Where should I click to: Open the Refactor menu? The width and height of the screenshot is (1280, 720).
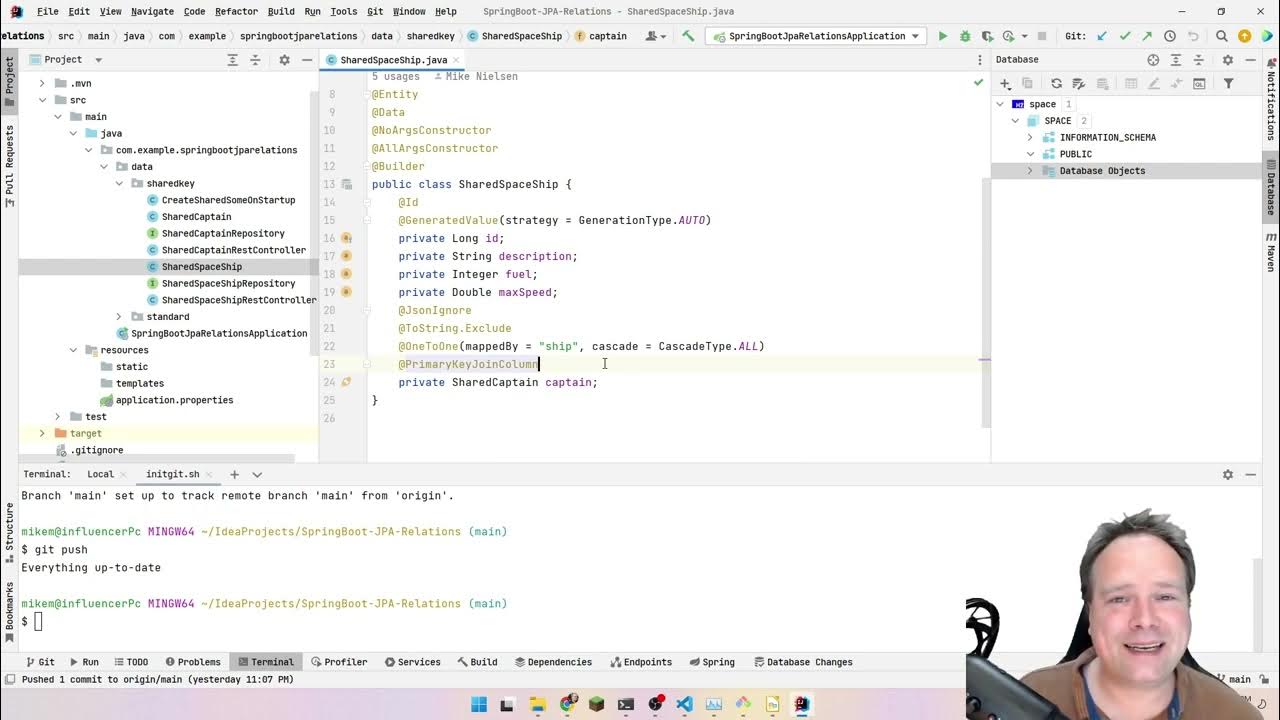click(236, 12)
